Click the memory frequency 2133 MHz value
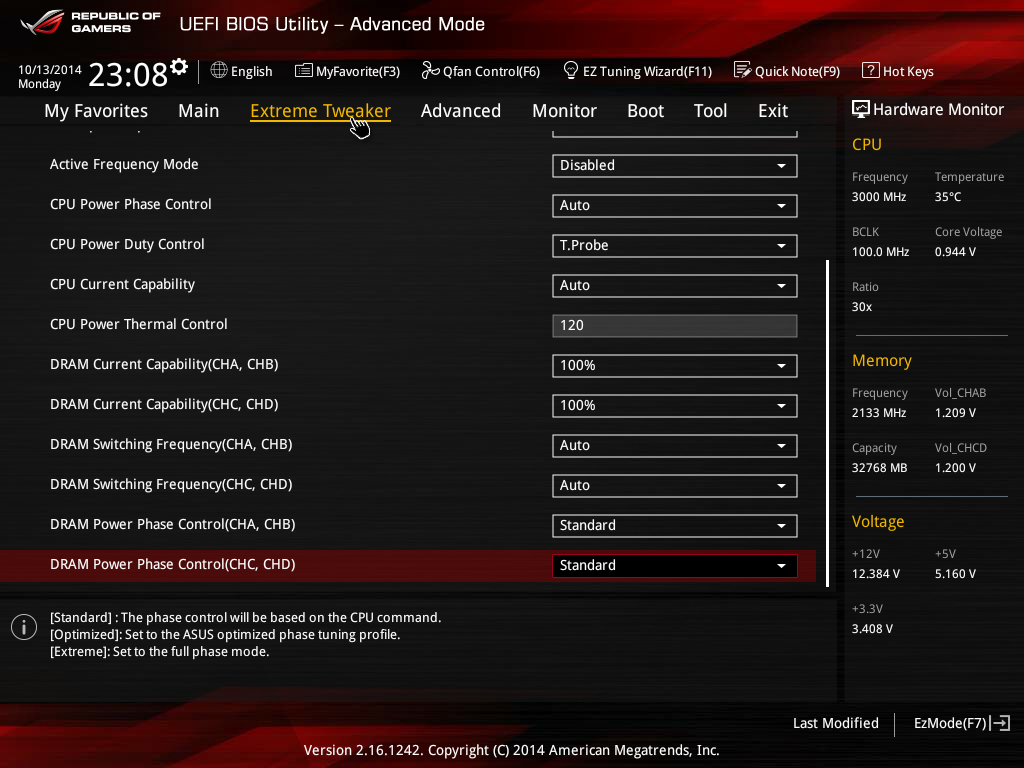The image size is (1024, 768). coord(879,413)
